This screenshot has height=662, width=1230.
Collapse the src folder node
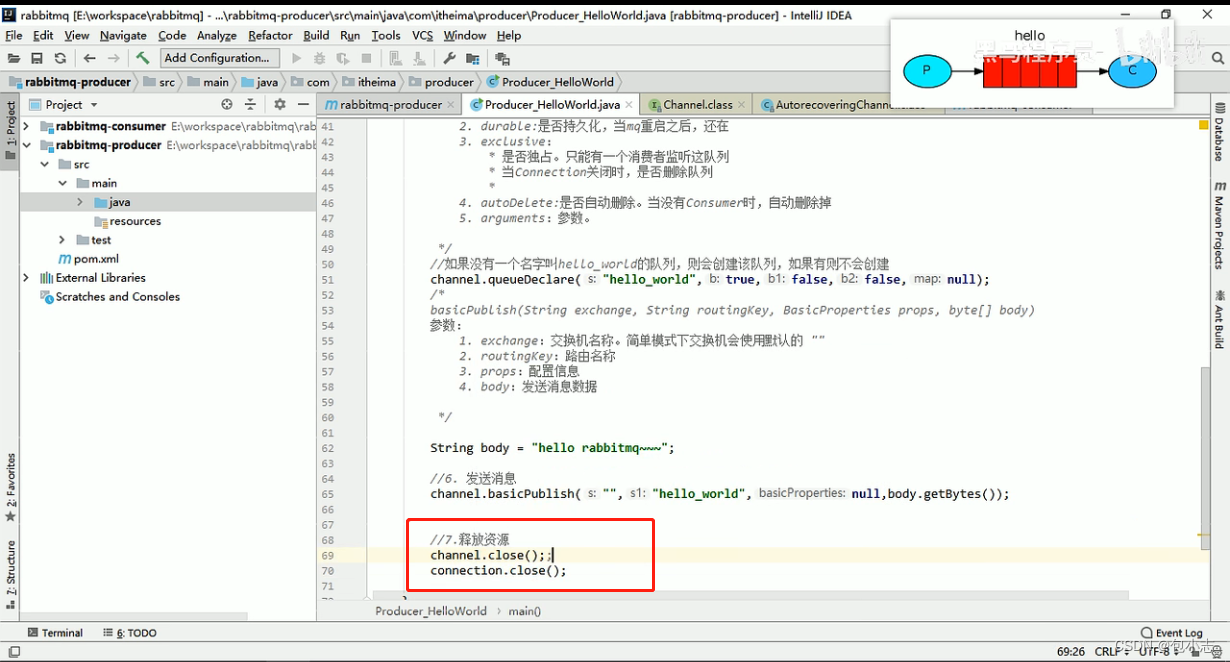[x=45, y=165]
